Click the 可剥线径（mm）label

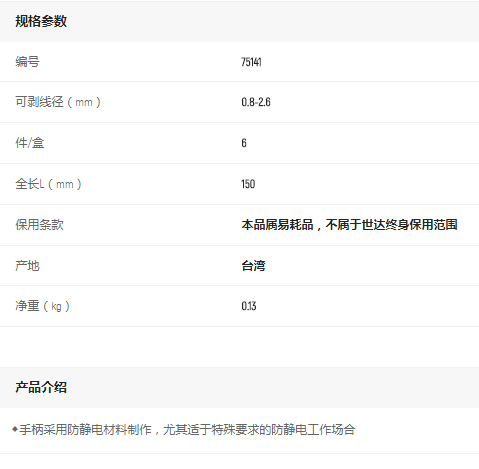(x=58, y=102)
